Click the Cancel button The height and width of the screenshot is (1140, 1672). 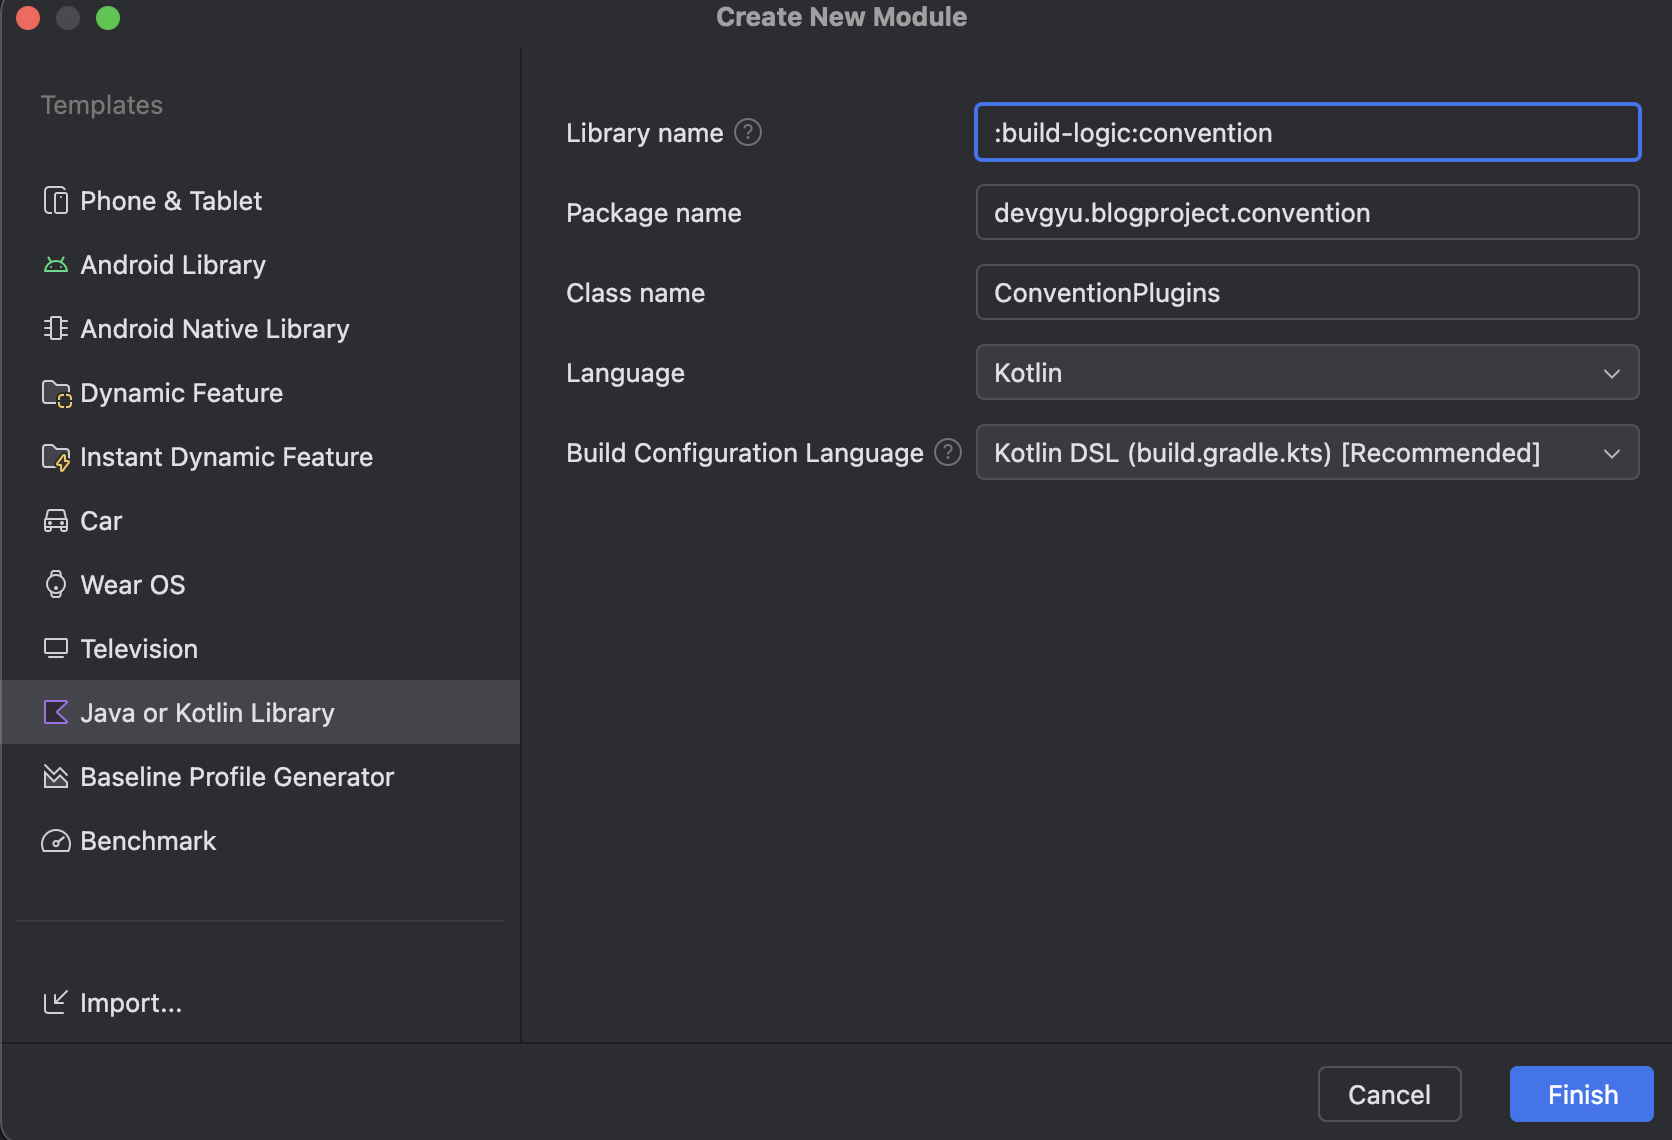[x=1389, y=1094]
